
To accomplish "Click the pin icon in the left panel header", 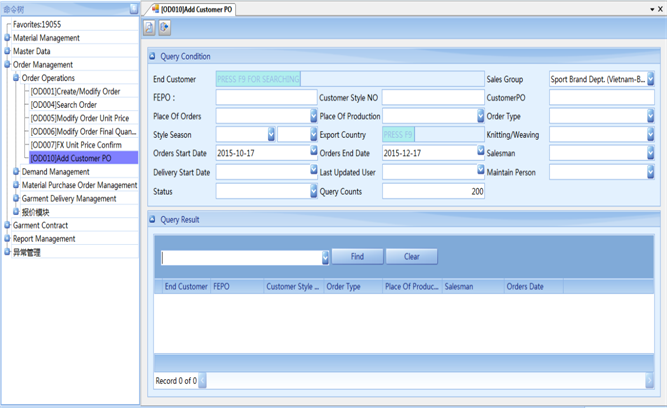I will [x=134, y=9].
